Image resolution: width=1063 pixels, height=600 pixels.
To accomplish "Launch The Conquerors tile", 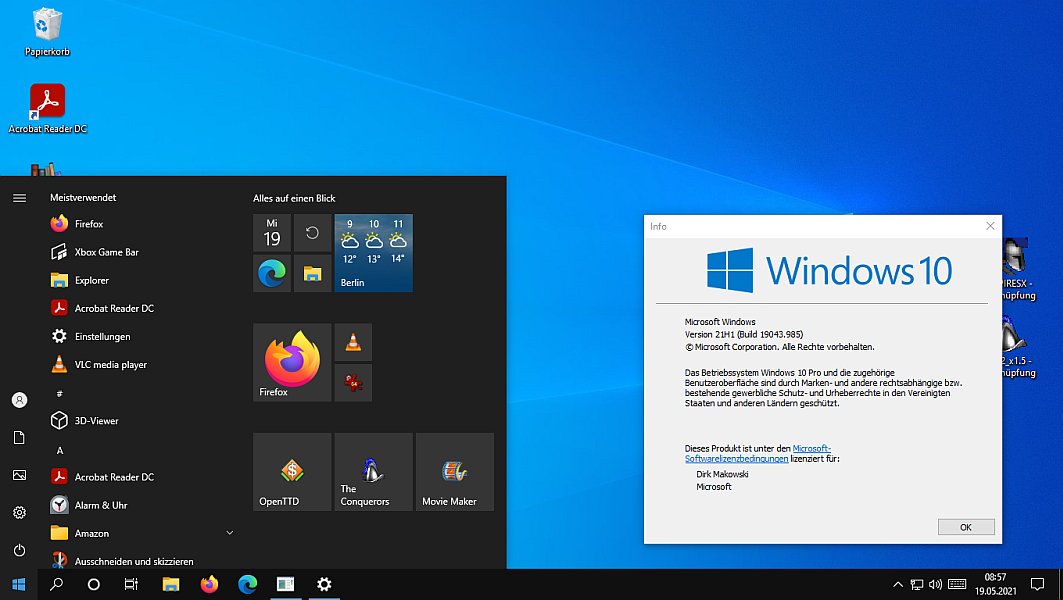I will [x=374, y=472].
